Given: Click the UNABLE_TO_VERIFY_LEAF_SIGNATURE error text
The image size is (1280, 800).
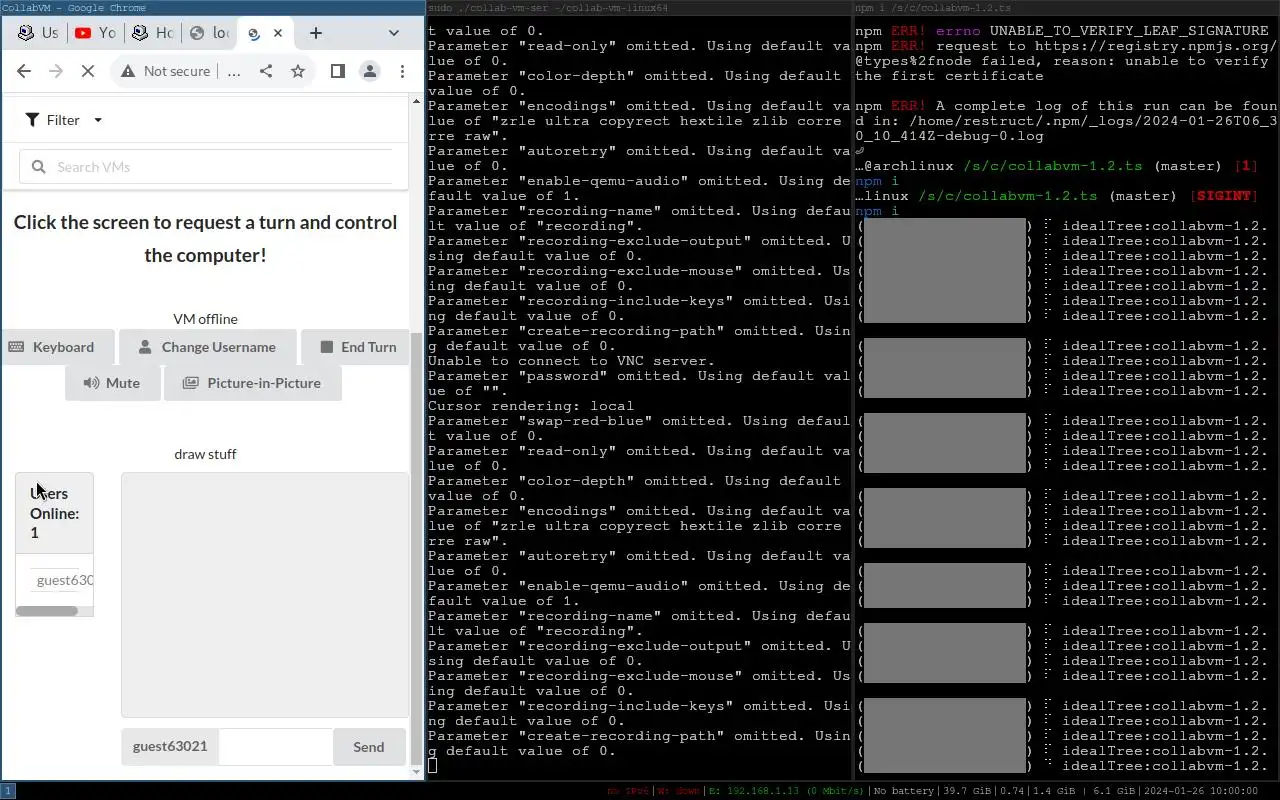Looking at the screenshot, I should (1129, 31).
